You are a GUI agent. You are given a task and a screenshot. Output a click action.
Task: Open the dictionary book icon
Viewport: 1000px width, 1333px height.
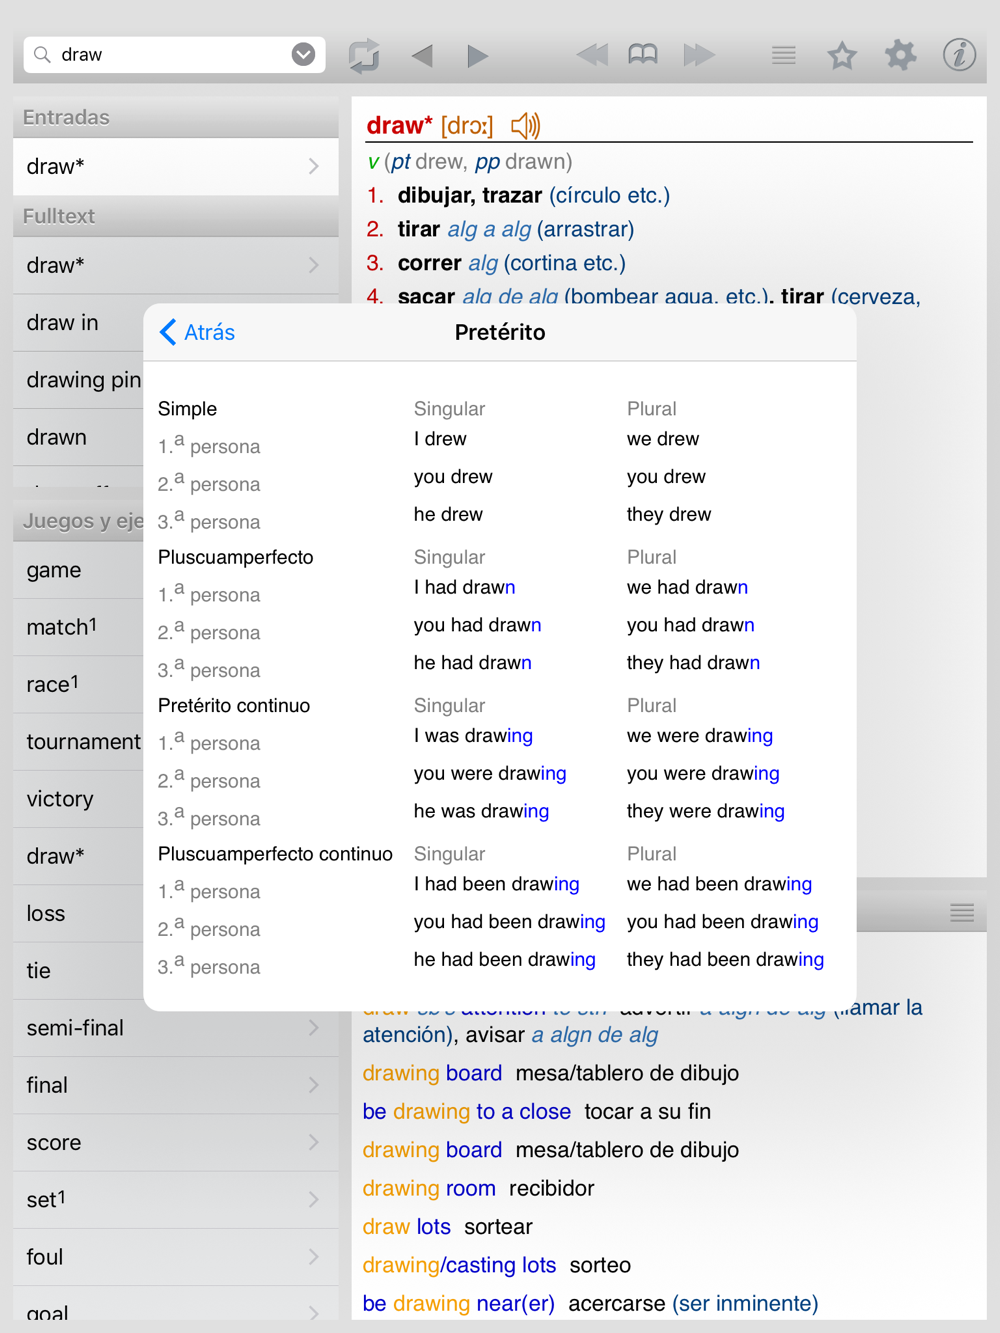(x=643, y=55)
